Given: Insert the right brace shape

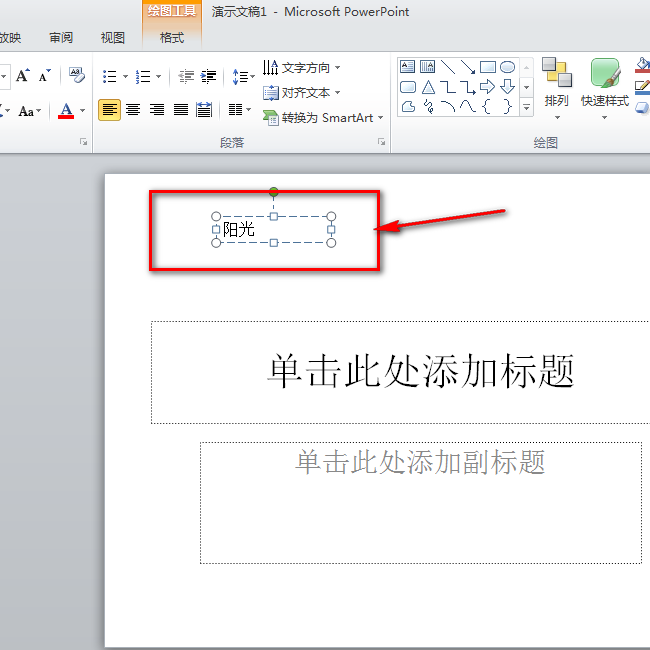Looking at the screenshot, I should [507, 107].
